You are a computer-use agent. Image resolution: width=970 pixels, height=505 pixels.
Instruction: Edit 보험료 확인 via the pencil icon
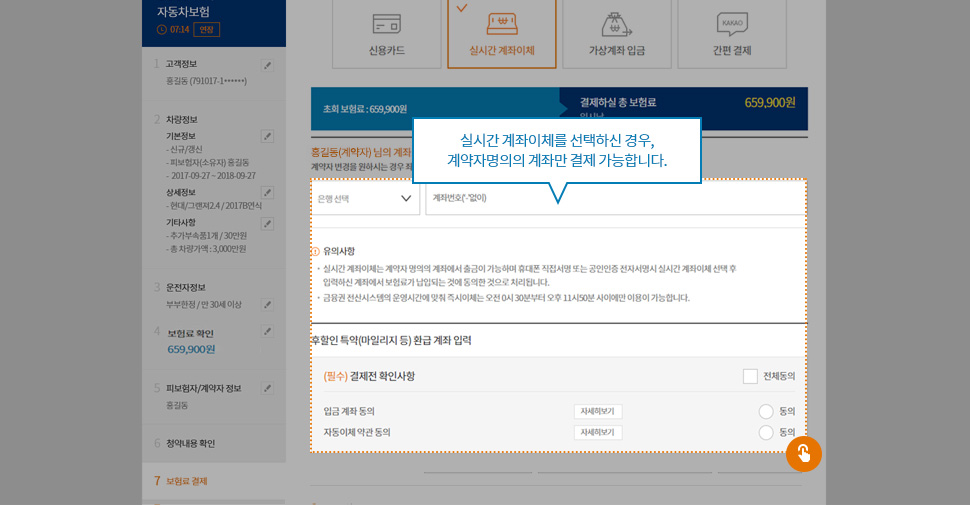tap(267, 332)
